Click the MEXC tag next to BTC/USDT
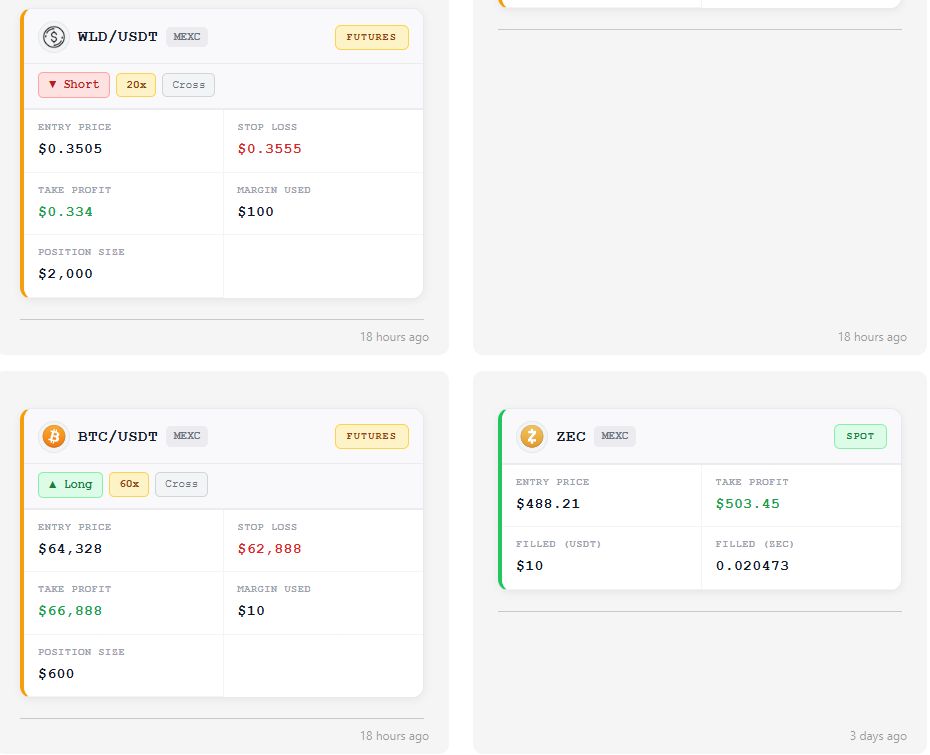This screenshot has width=930, height=755. 187,436
